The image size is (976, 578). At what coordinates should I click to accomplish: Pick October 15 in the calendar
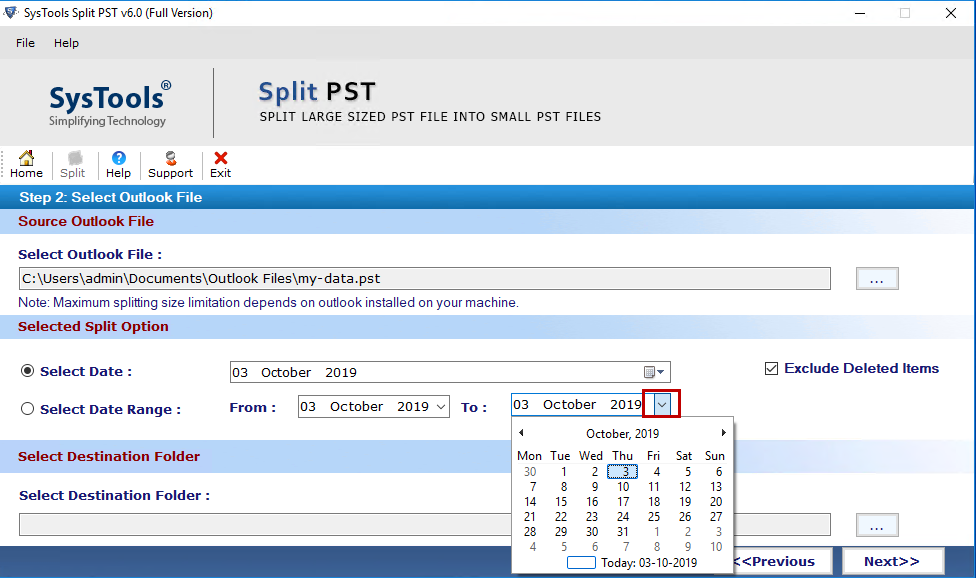(x=561, y=501)
